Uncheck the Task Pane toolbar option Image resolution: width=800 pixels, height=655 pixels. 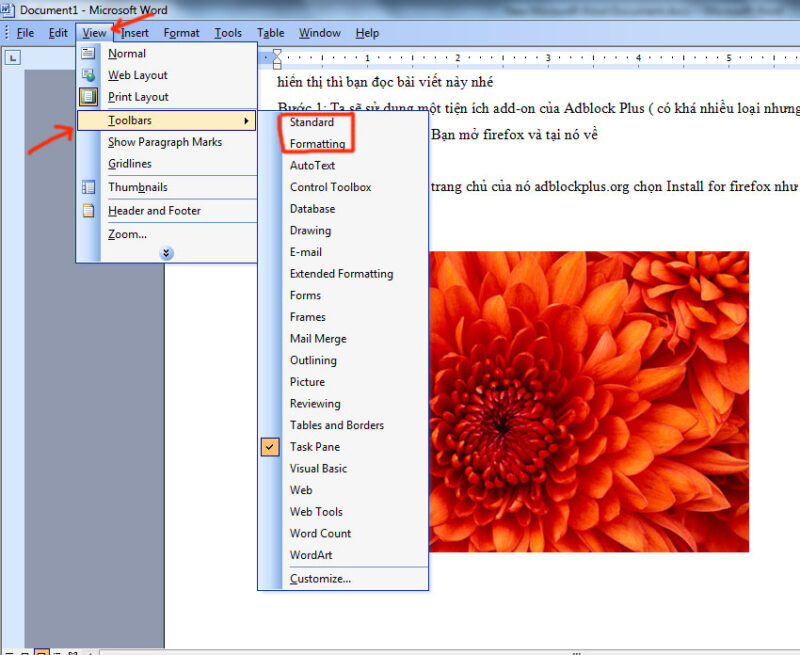coord(314,447)
